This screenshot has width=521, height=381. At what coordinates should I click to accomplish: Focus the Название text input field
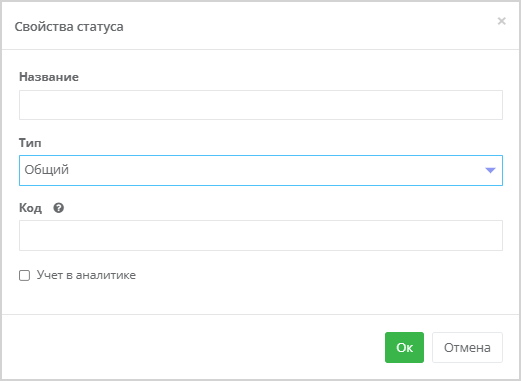tap(261, 105)
